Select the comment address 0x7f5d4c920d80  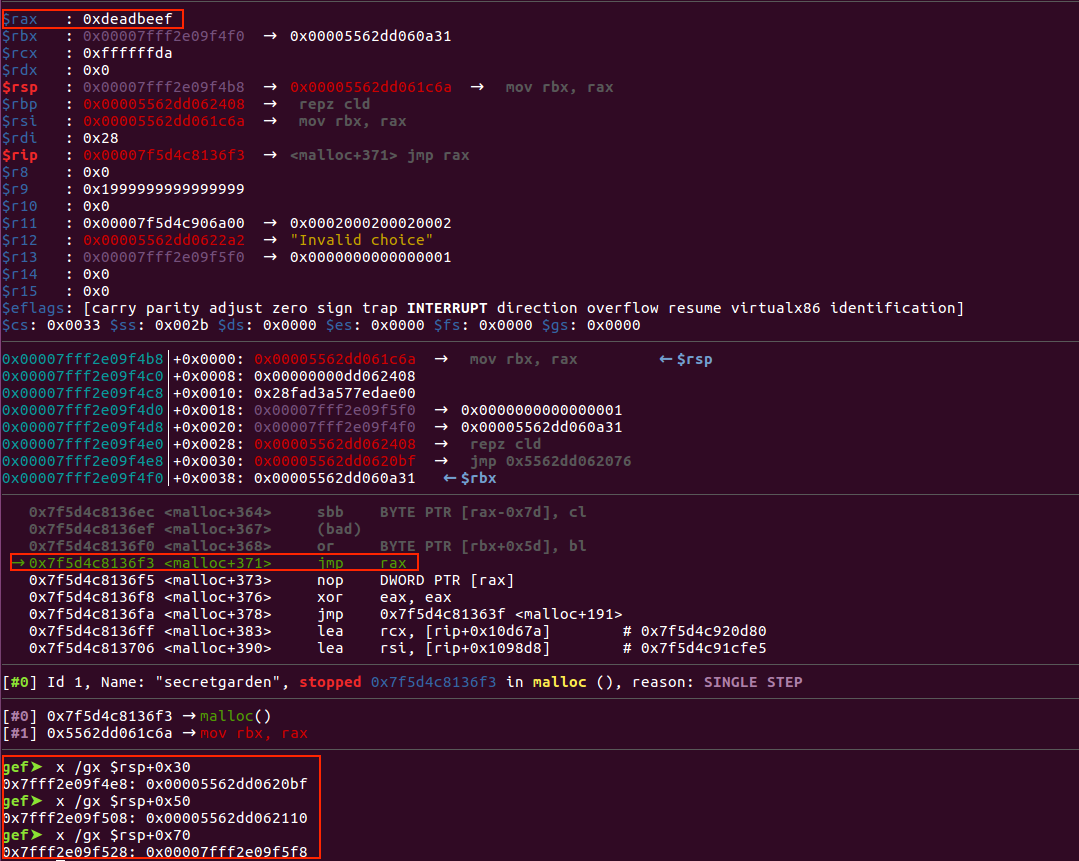[x=703, y=631]
